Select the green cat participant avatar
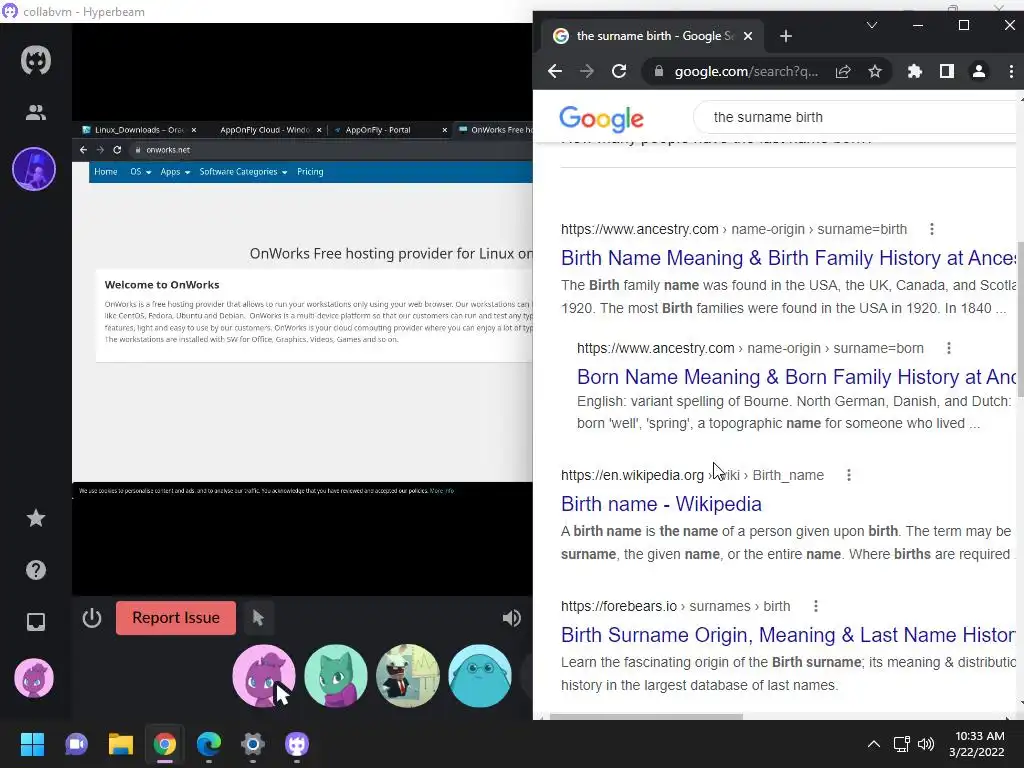1024x768 pixels. pos(336,676)
